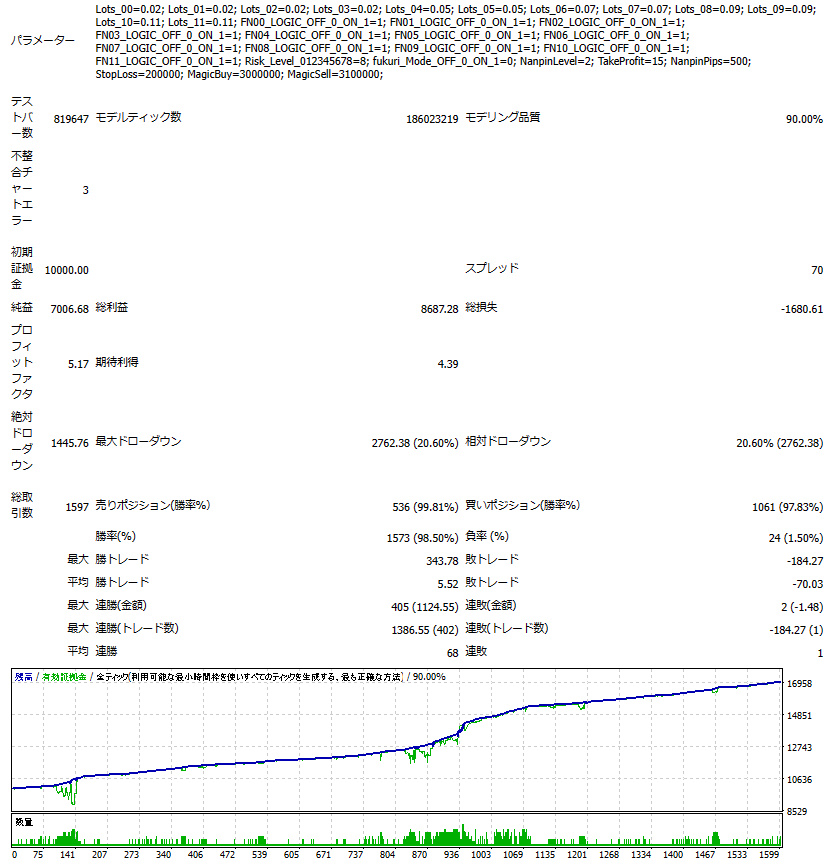Click the total trades value 1597

coord(77,507)
